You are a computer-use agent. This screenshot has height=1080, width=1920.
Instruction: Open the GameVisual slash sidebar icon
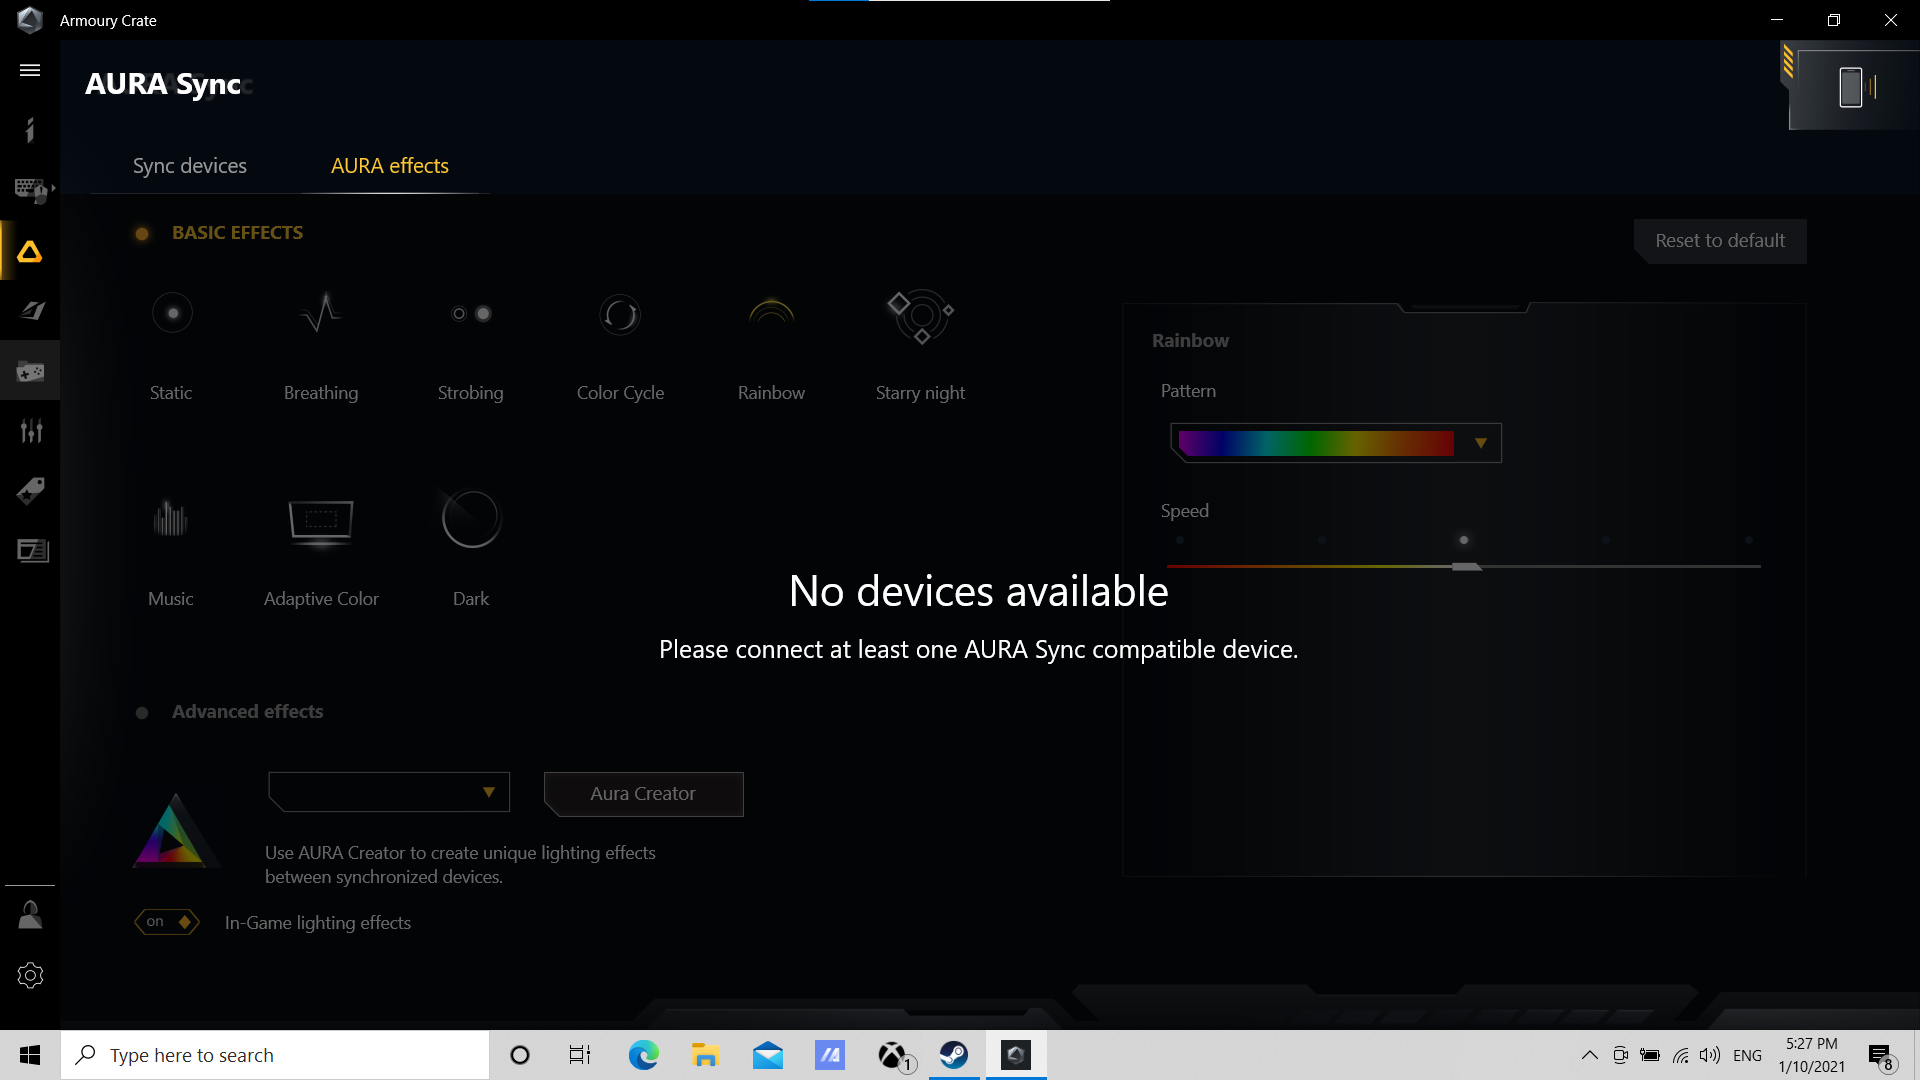coord(30,311)
